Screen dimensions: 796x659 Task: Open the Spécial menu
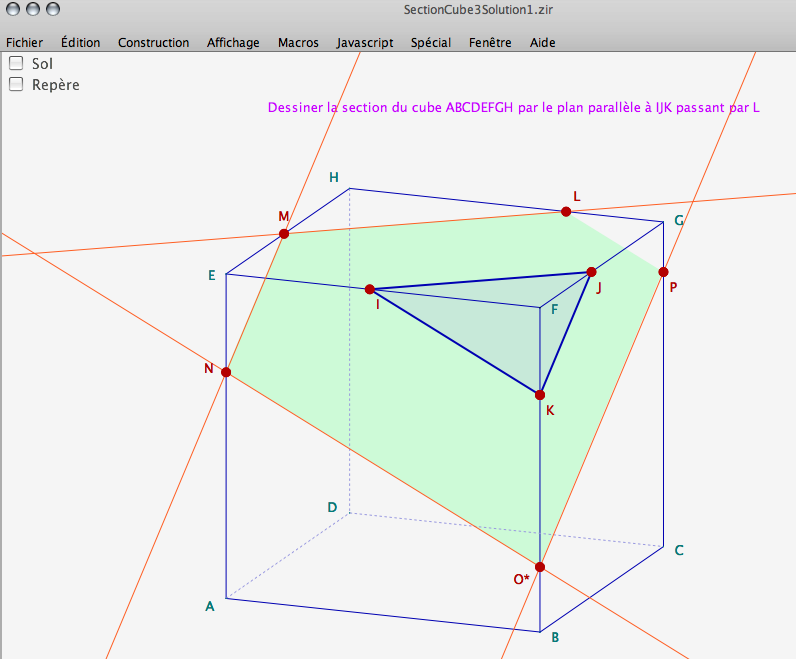pyautogui.click(x=431, y=43)
